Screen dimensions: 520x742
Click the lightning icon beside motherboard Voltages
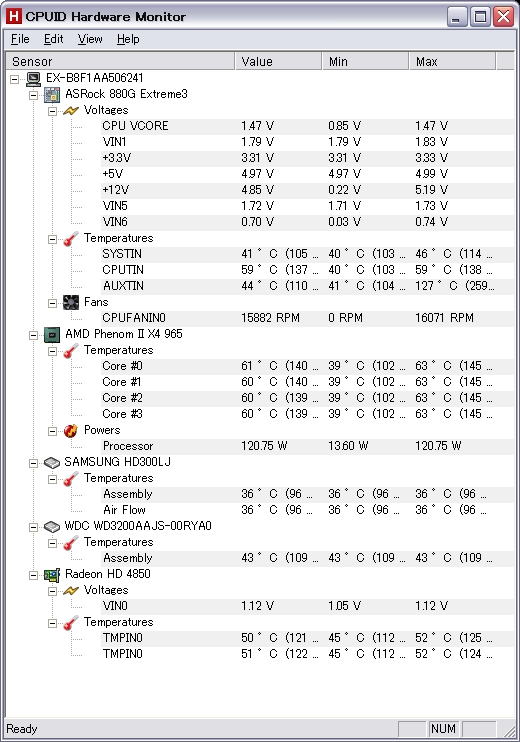[71, 111]
